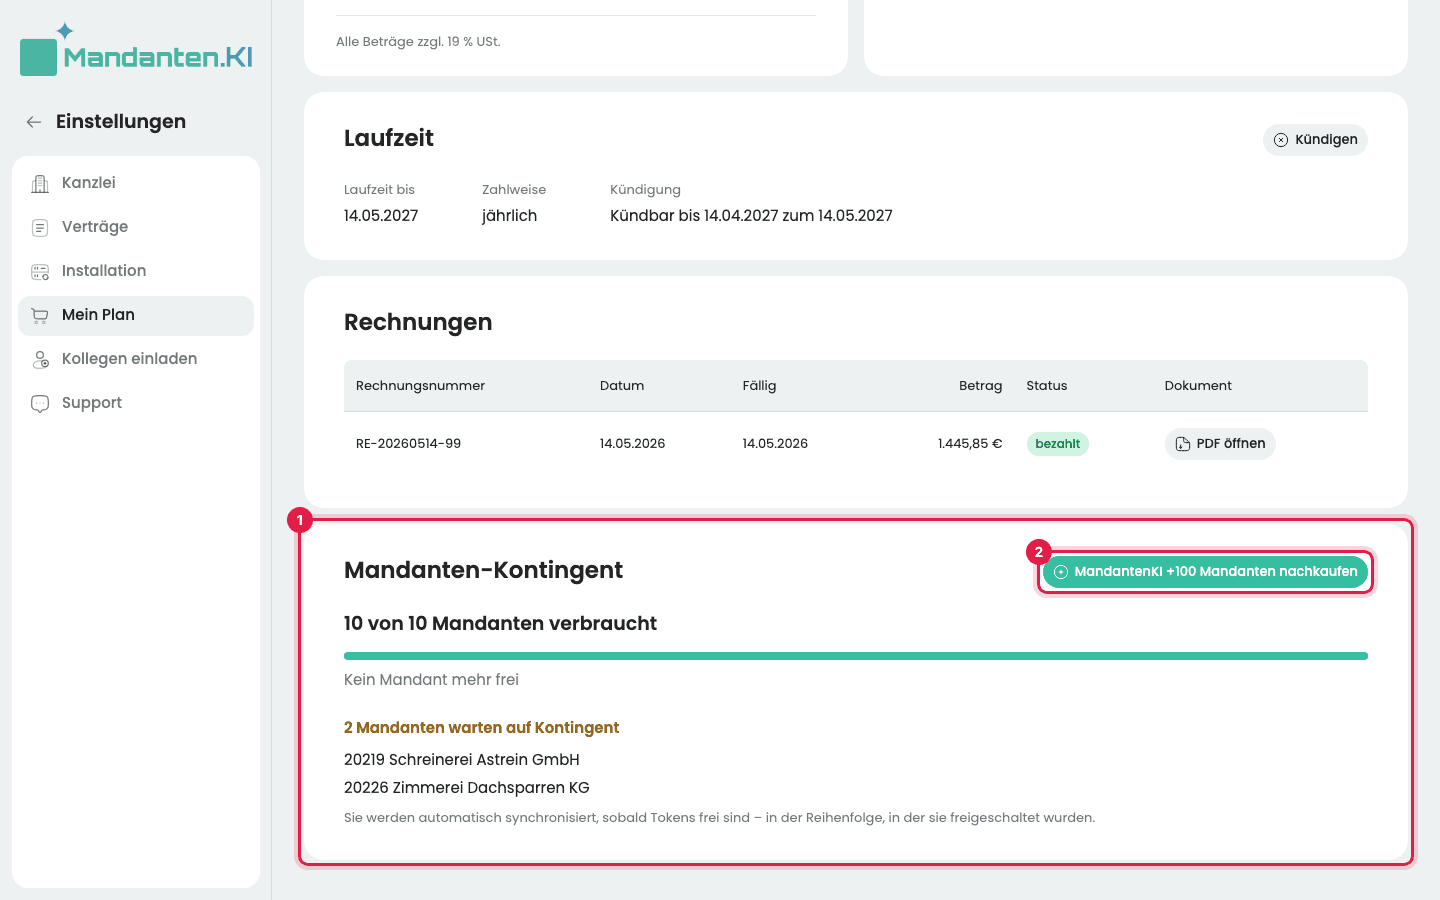
Task: Click 'Alle Beträge zzgl. 19 % USt.' note
Action: click(x=418, y=42)
